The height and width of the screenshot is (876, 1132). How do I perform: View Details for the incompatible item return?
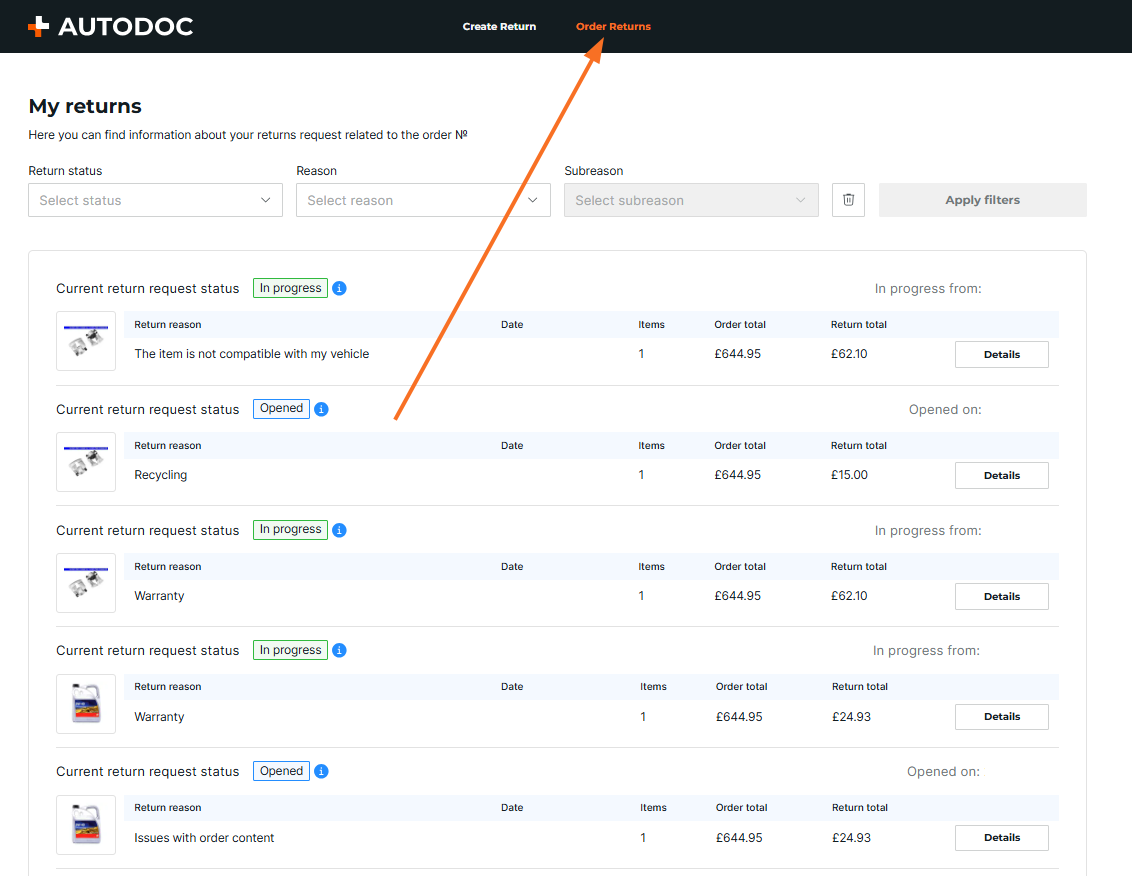1001,355
